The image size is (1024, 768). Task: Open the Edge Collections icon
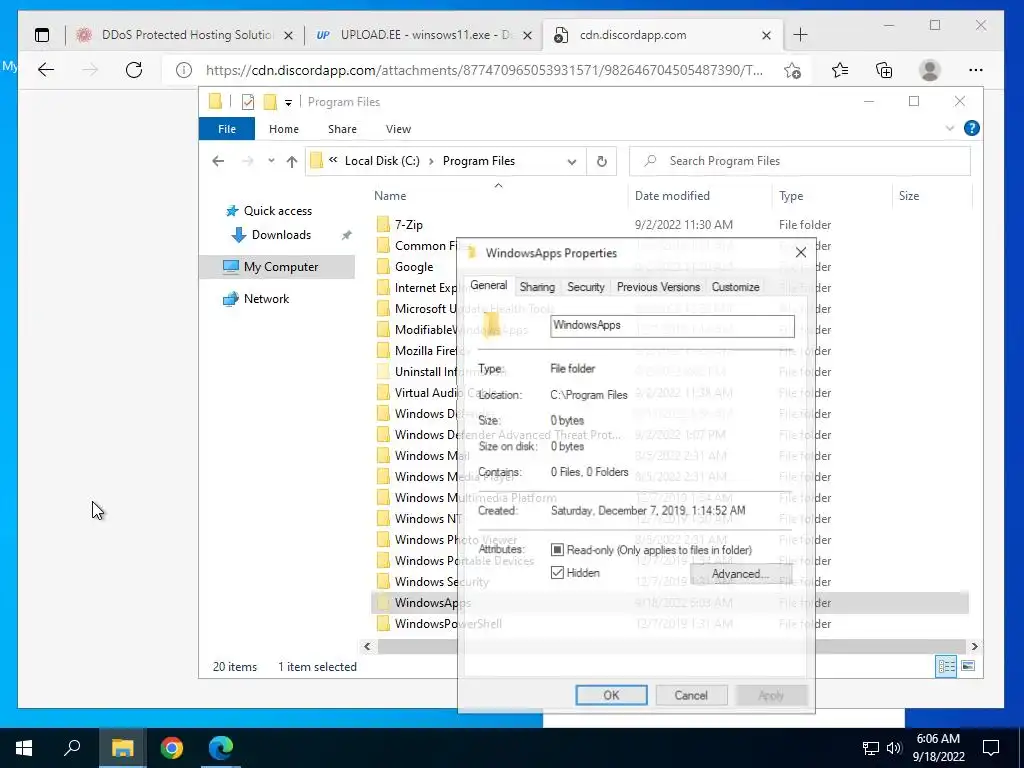pyautogui.click(x=884, y=70)
